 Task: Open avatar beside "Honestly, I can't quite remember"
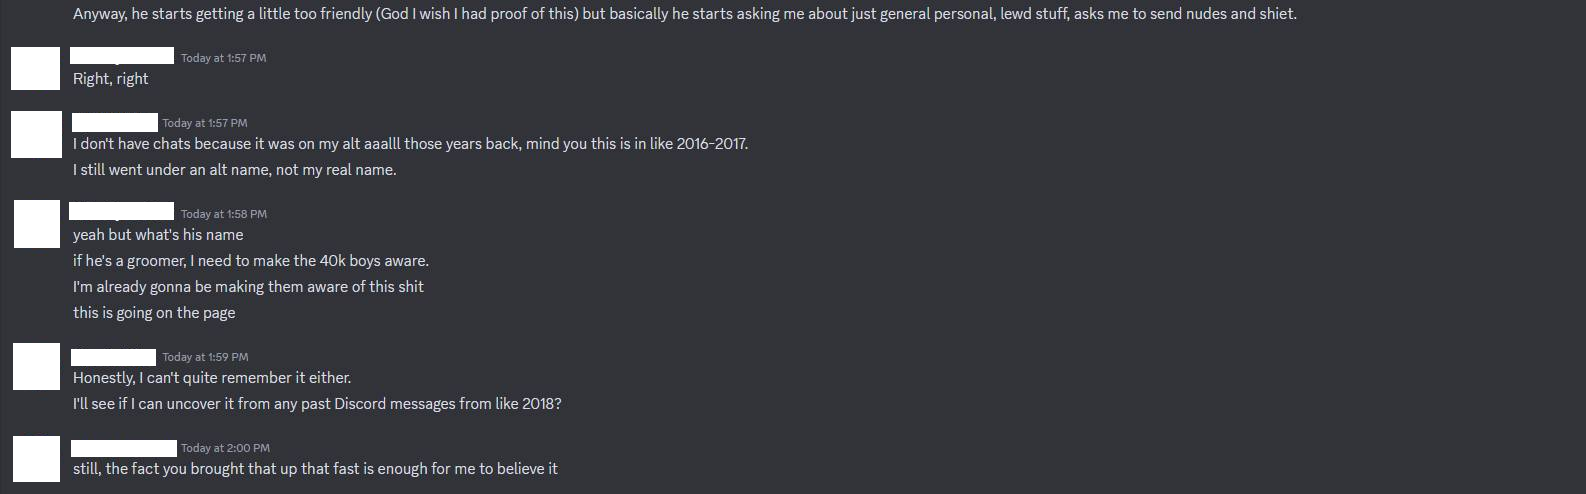(36, 367)
